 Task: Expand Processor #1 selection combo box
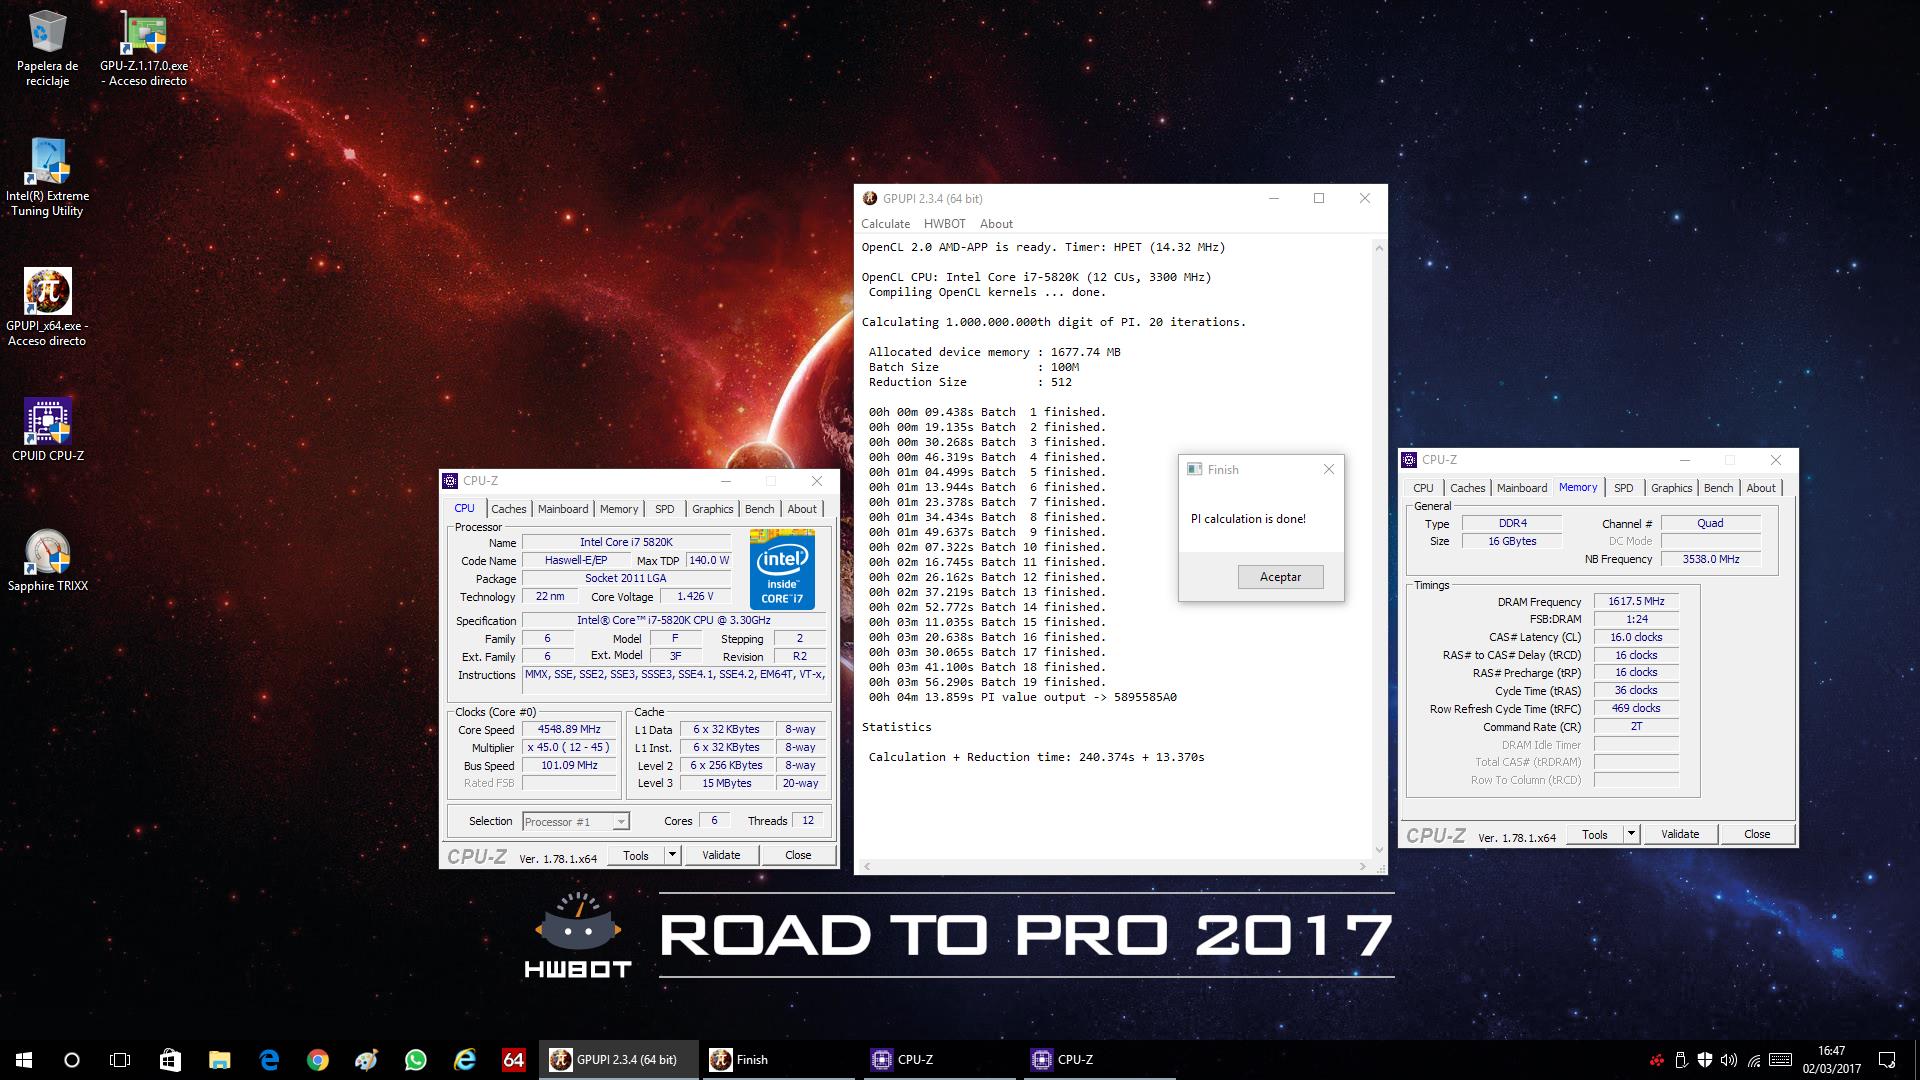click(576, 822)
